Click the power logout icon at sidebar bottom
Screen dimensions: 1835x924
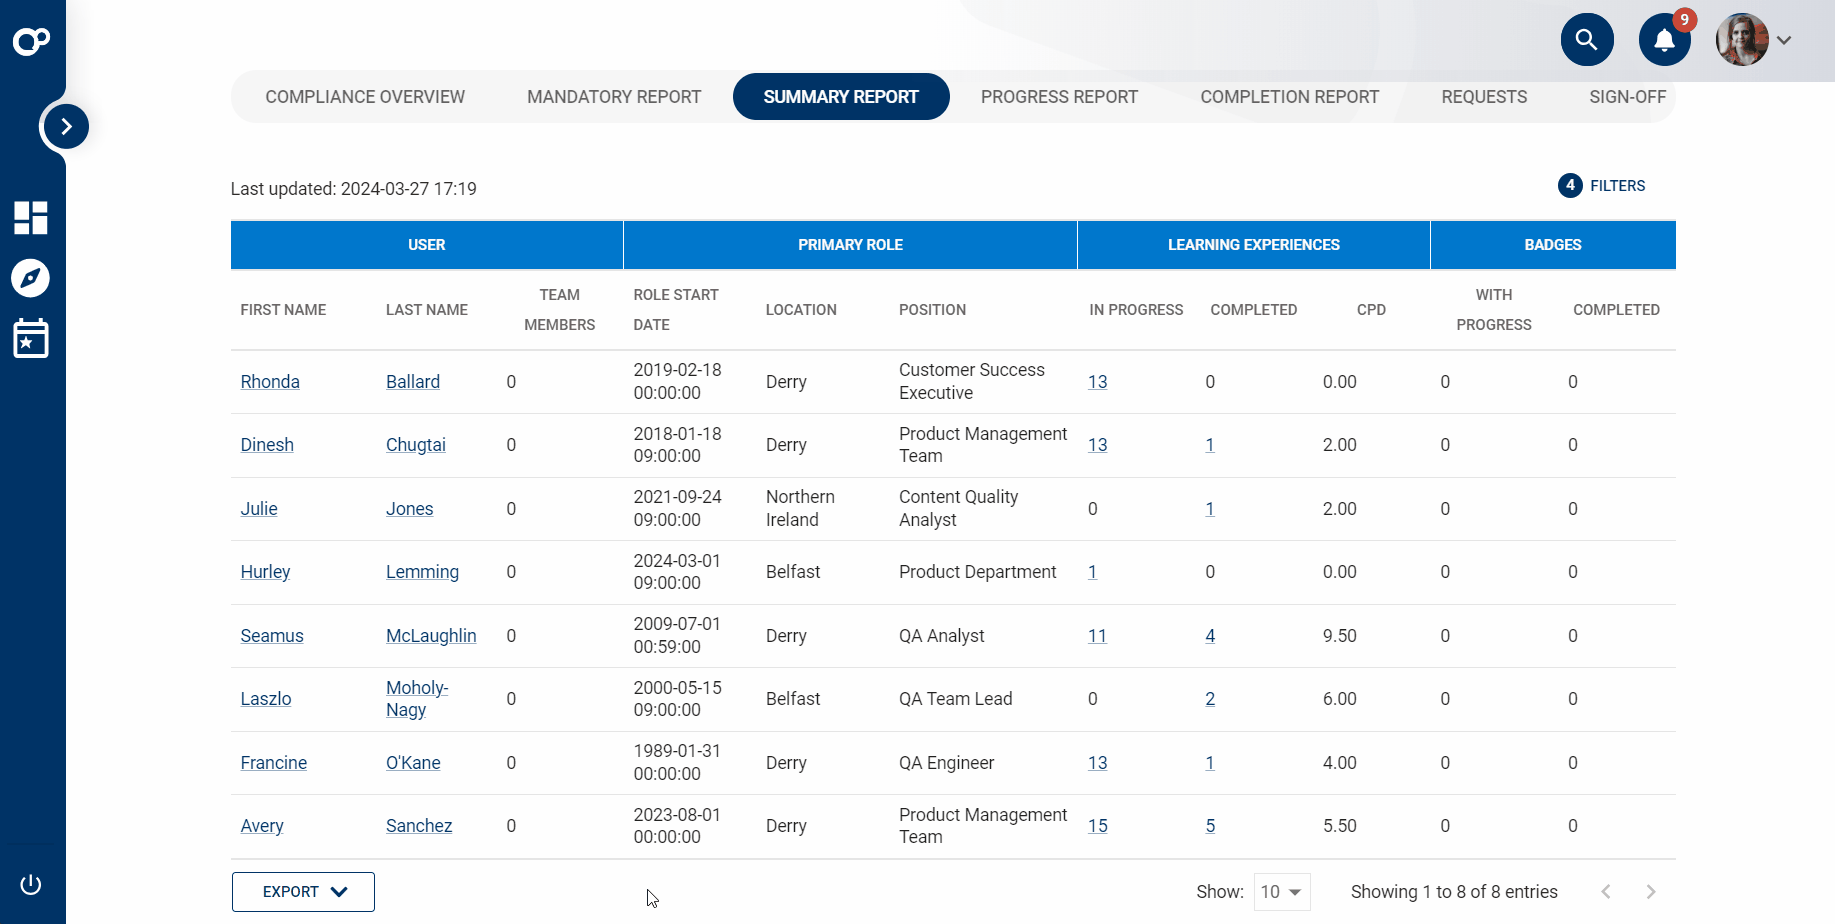click(31, 884)
